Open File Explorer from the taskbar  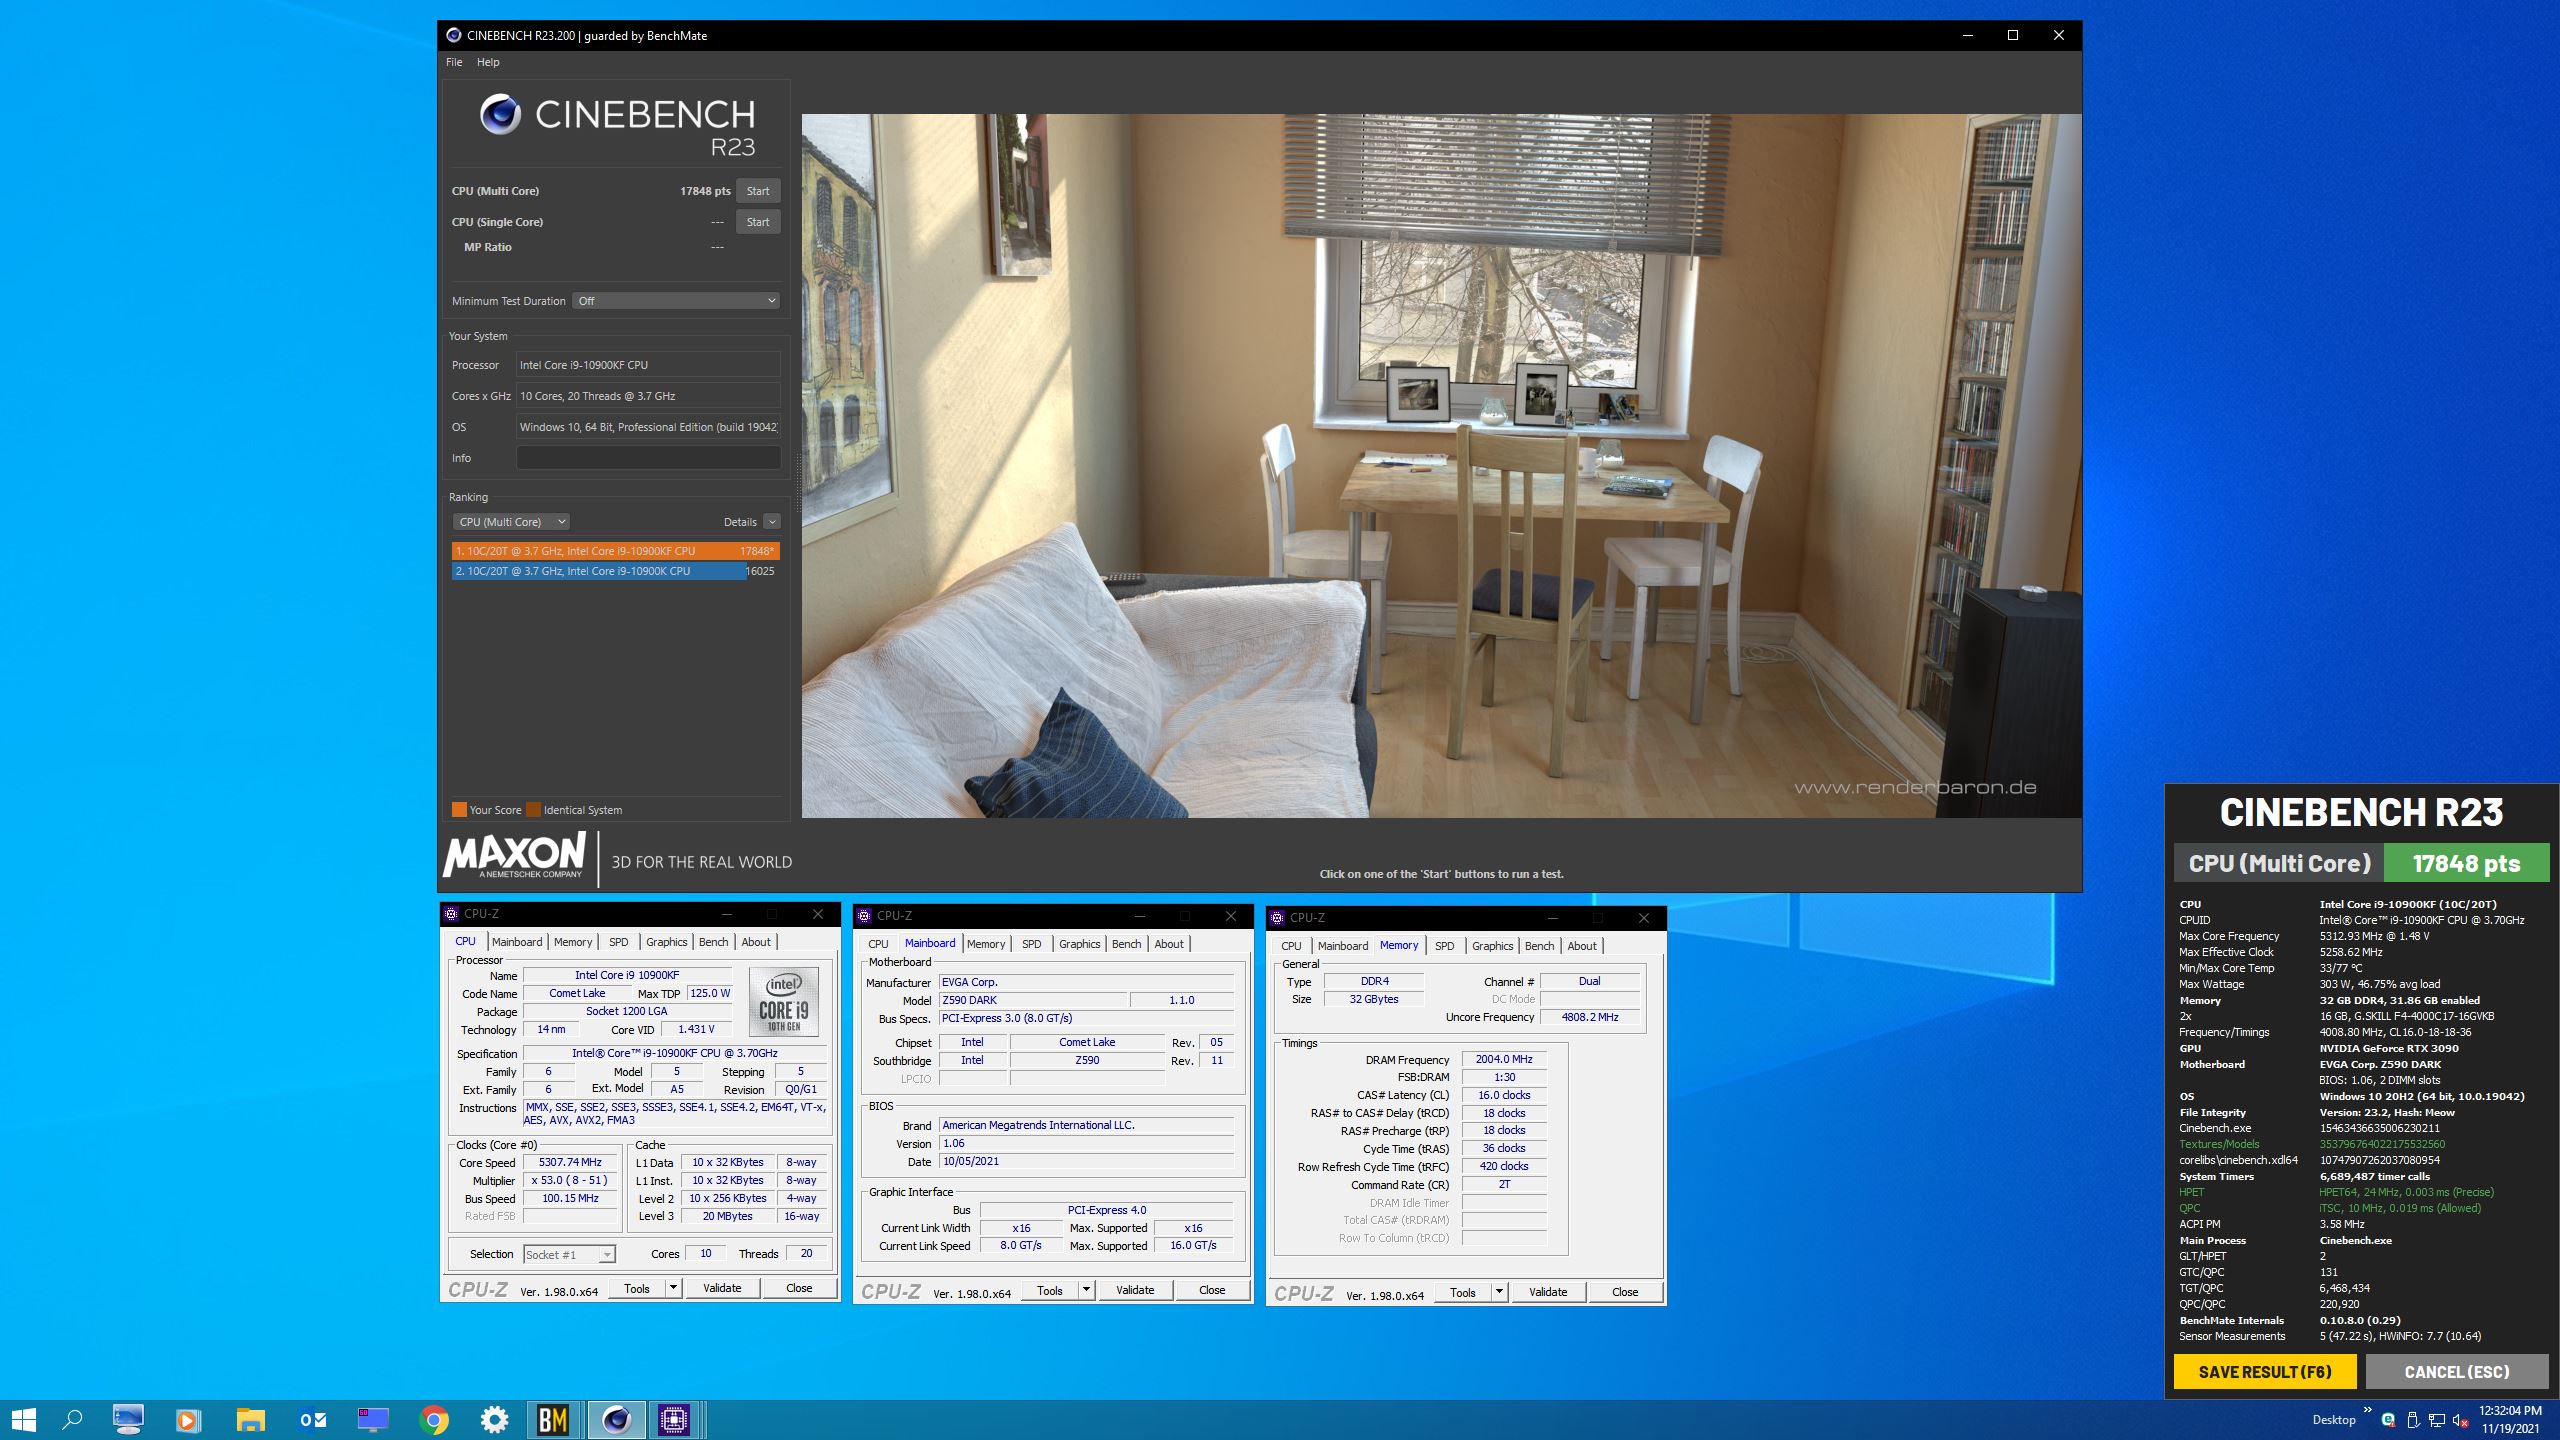pyautogui.click(x=250, y=1419)
